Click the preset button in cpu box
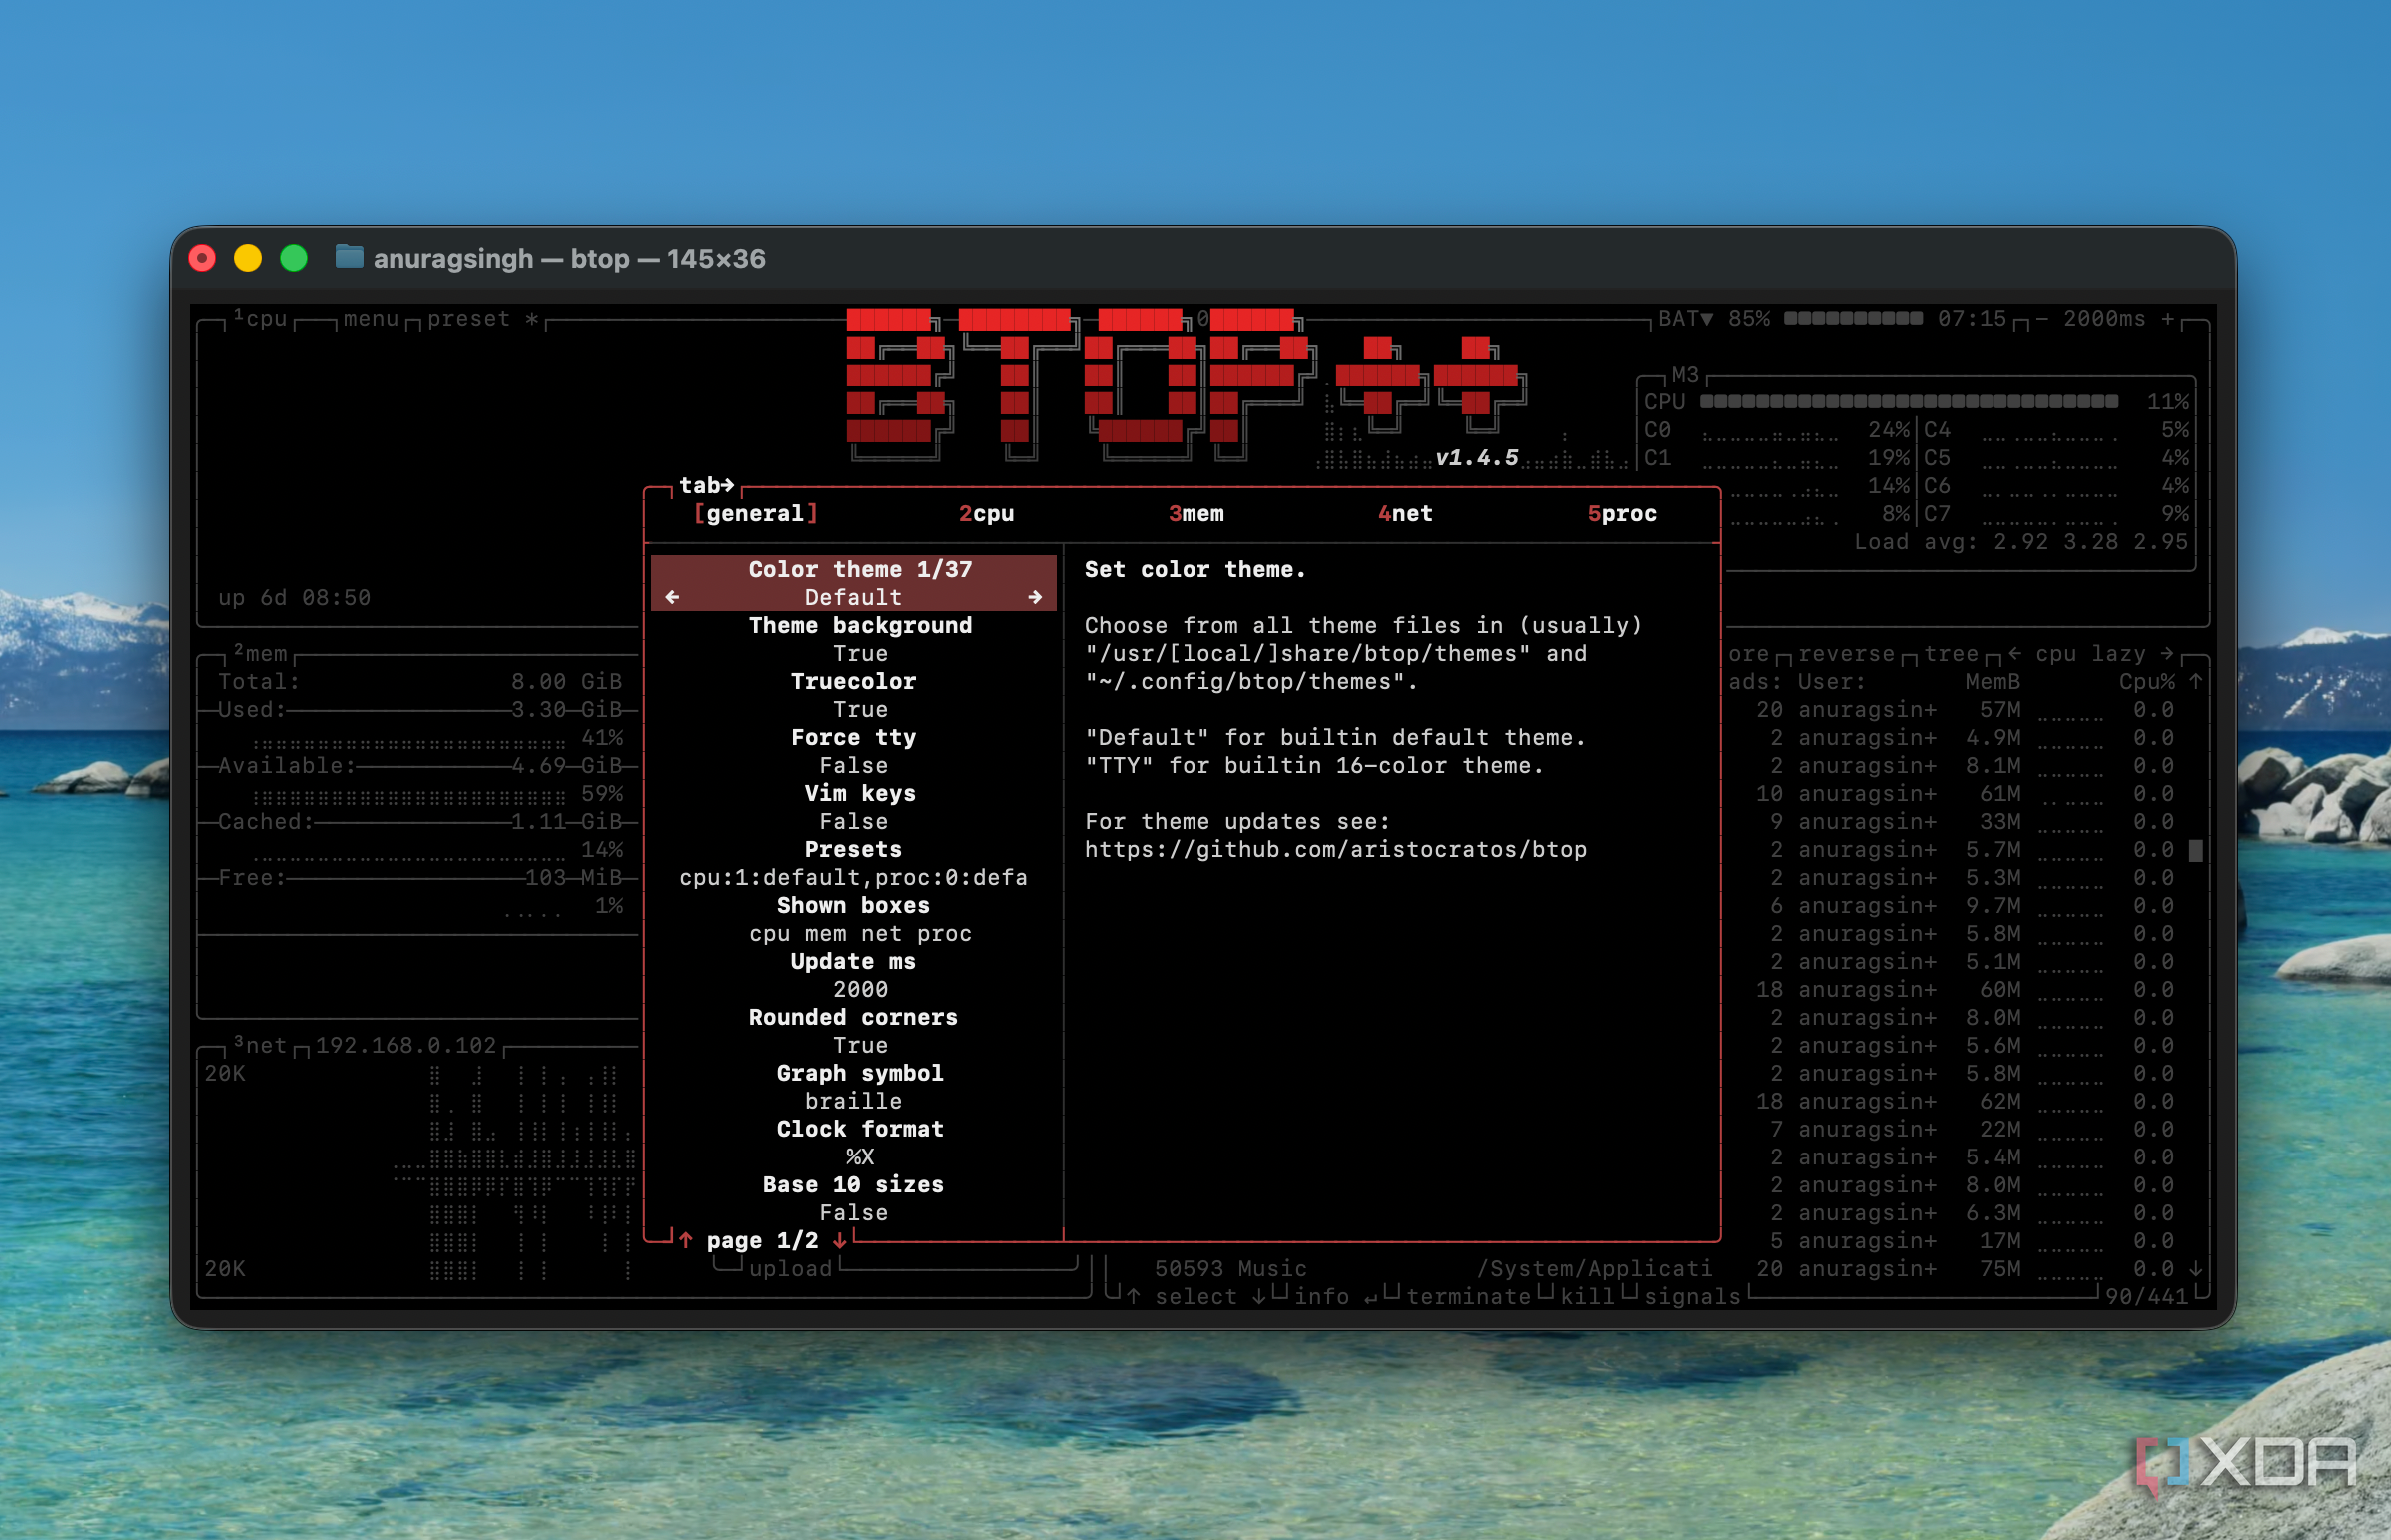 coord(483,319)
